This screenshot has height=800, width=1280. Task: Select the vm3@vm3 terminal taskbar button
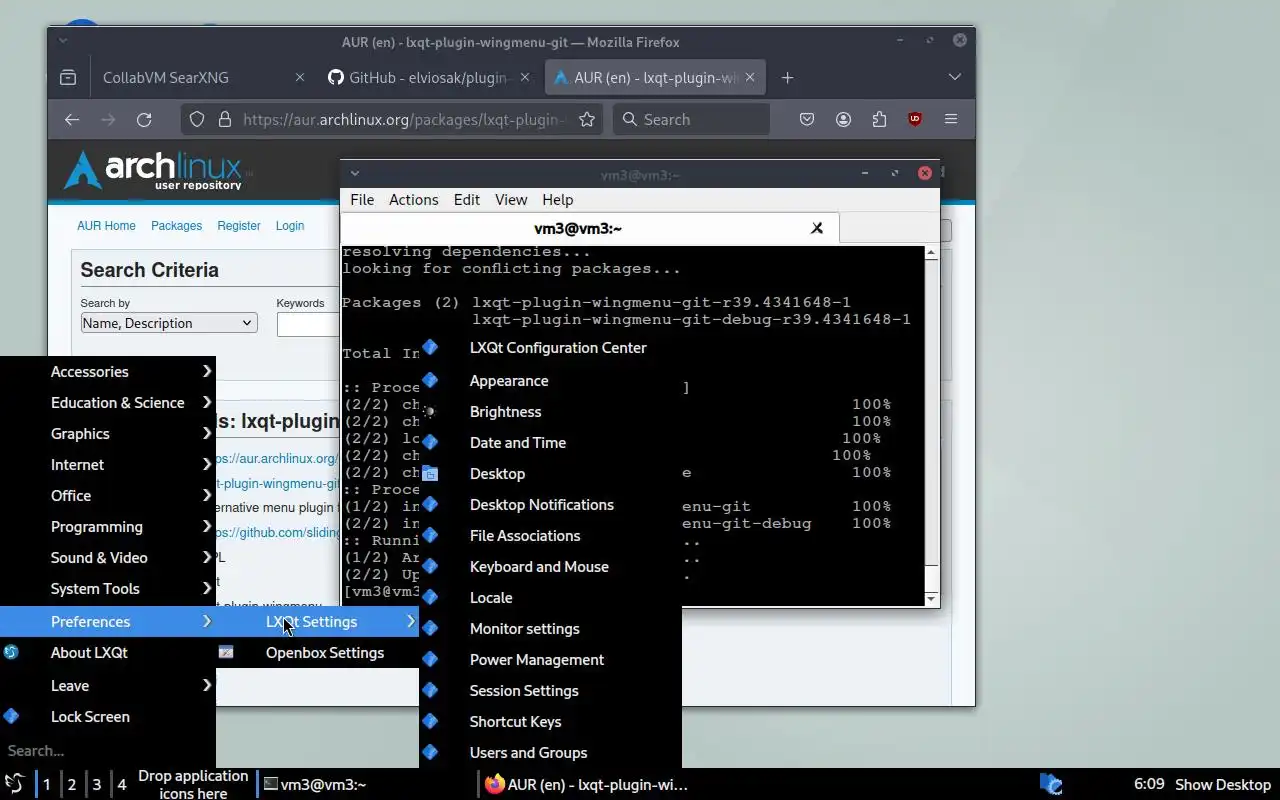pyautogui.click(x=365, y=785)
